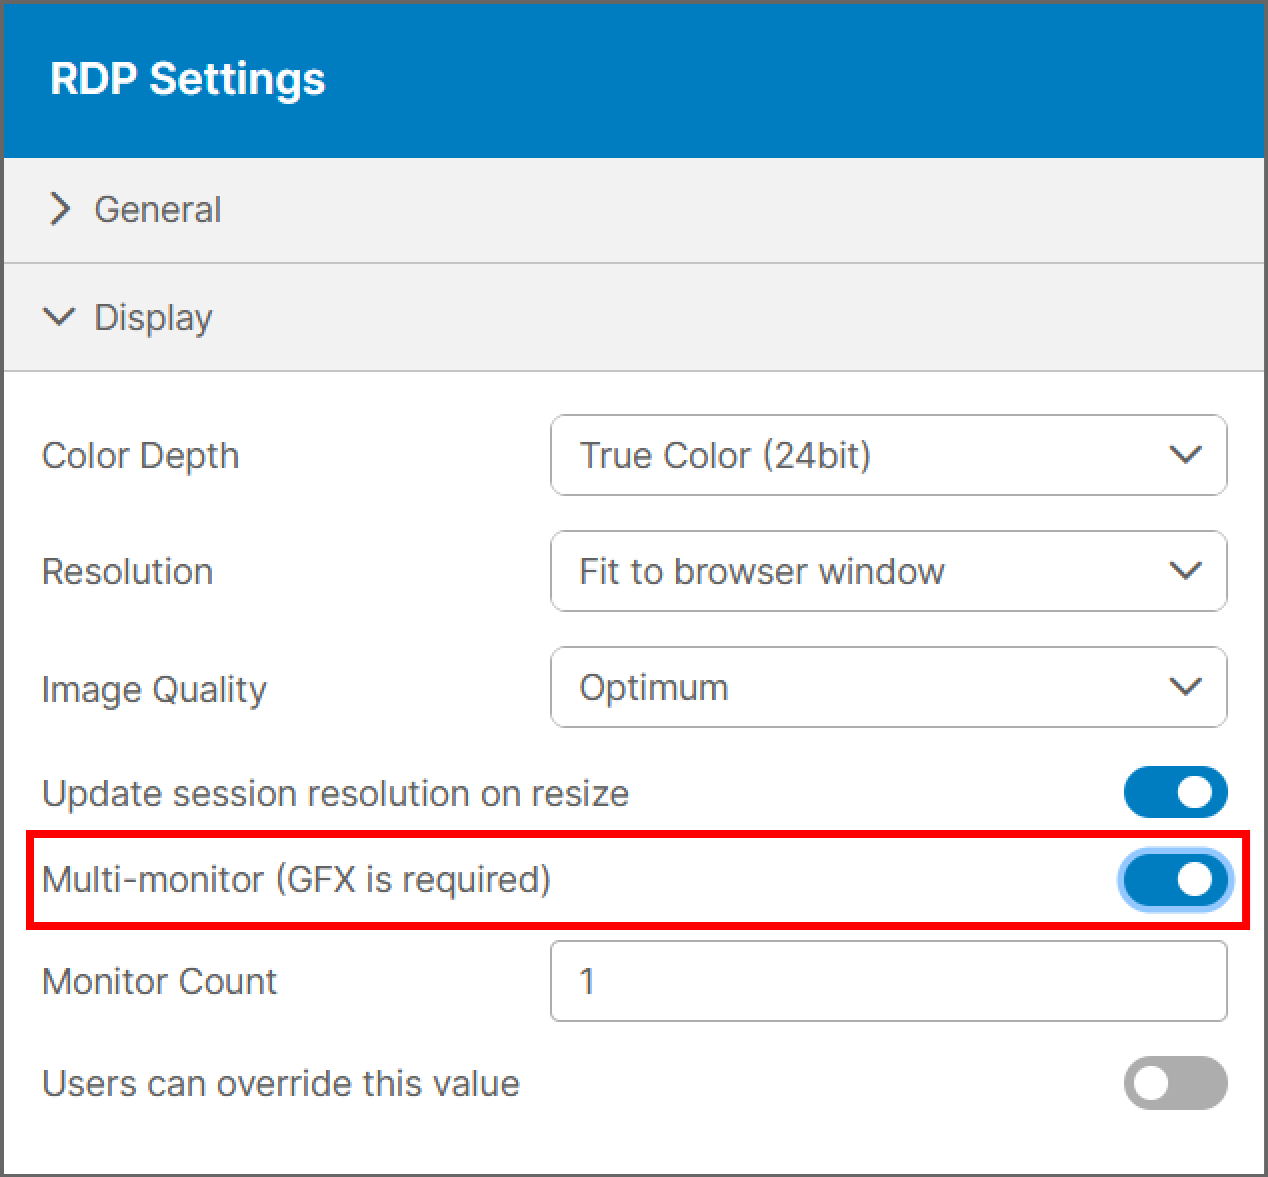This screenshot has width=1268, height=1177.
Task: Click the Monitor Count label
Action: [159, 981]
